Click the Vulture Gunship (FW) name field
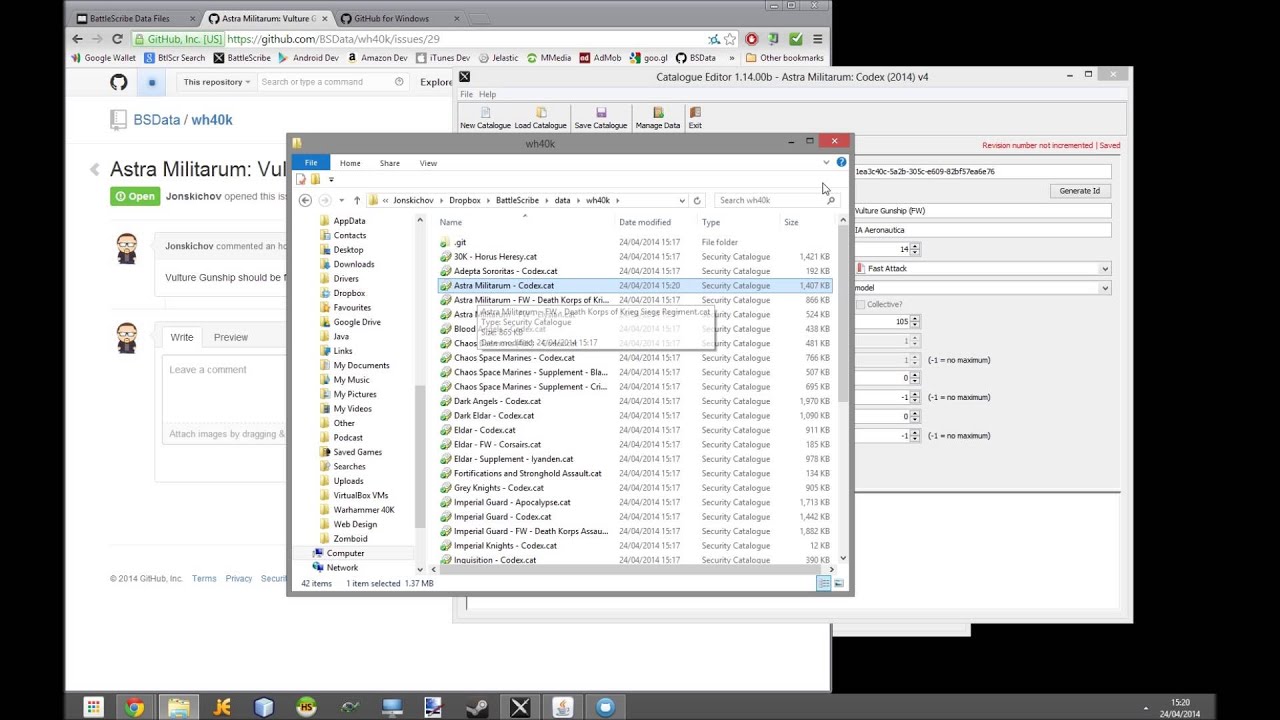The height and width of the screenshot is (720, 1280). [983, 211]
